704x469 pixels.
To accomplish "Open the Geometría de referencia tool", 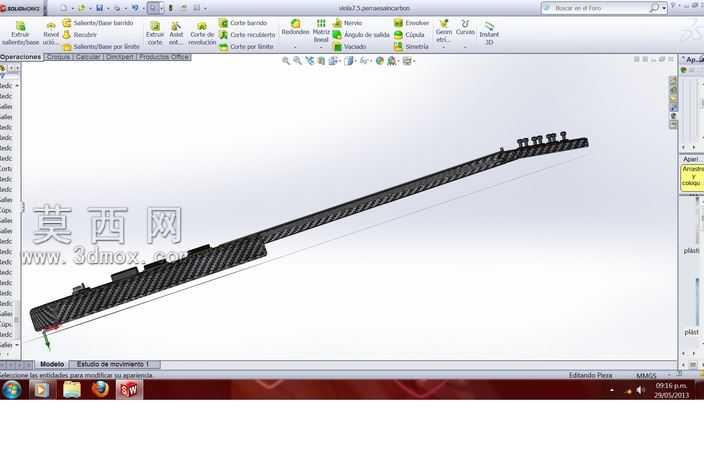I will point(444,31).
